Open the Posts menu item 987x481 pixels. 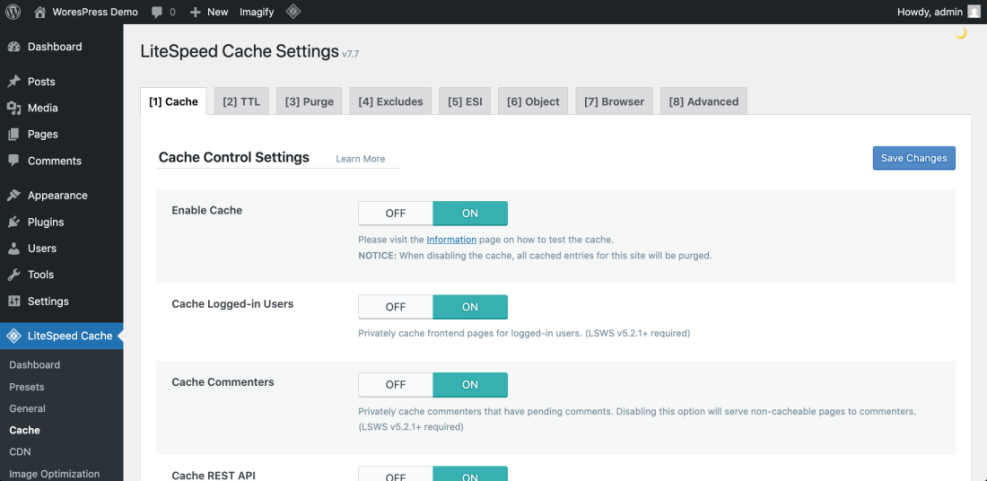click(42, 82)
